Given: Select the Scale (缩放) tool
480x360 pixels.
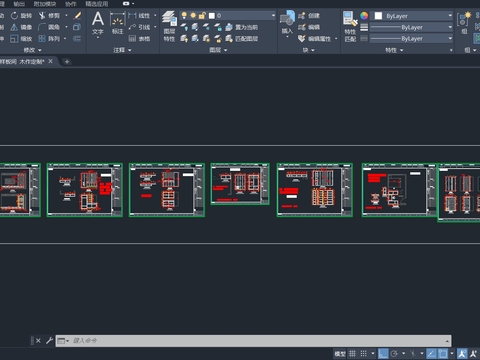Looking at the screenshot, I should coord(21,39).
